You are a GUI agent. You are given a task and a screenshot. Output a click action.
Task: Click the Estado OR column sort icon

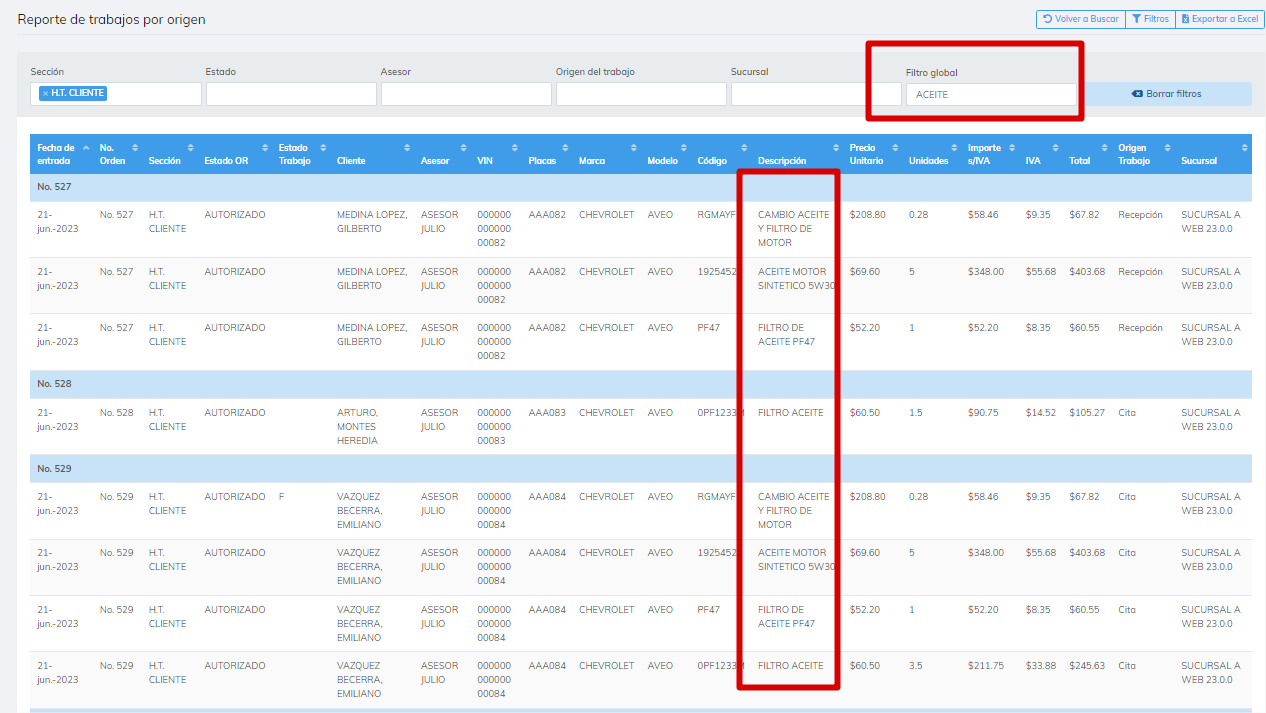click(x=265, y=148)
